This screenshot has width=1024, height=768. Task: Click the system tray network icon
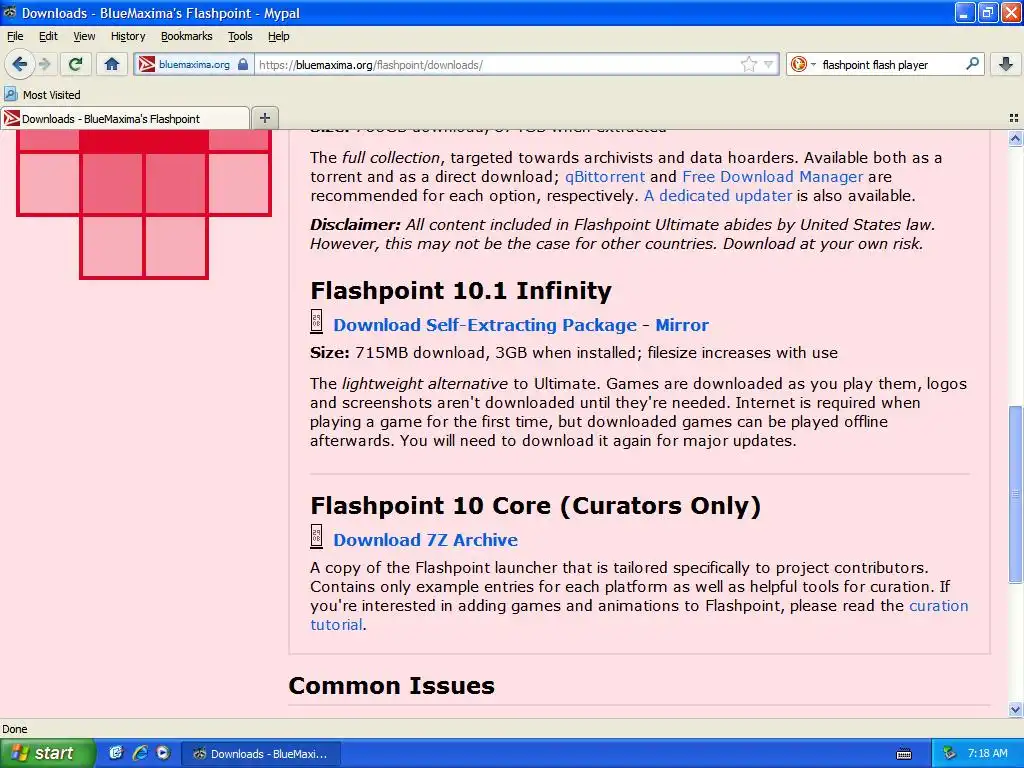(x=949, y=754)
